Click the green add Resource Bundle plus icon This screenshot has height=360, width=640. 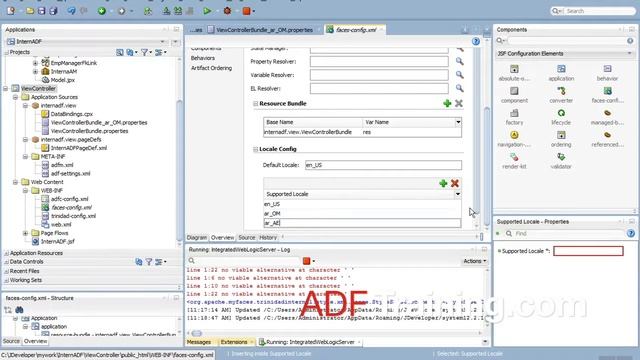pos(447,104)
